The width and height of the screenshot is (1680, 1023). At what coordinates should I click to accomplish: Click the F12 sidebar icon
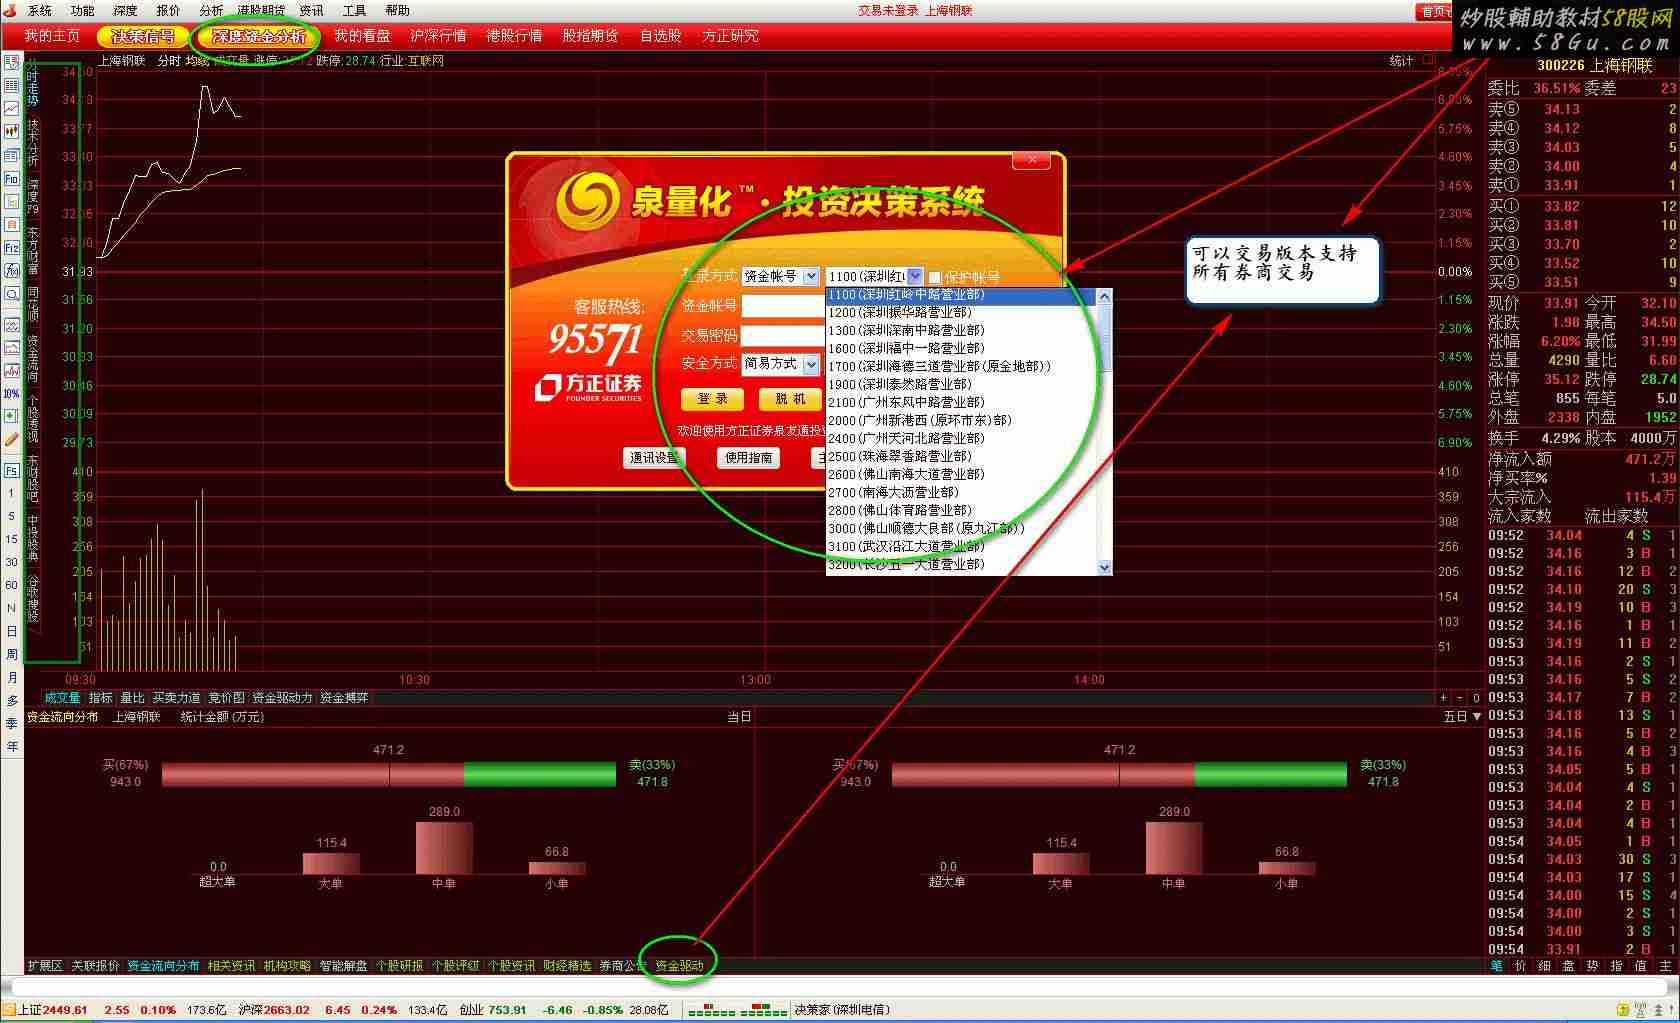point(11,248)
